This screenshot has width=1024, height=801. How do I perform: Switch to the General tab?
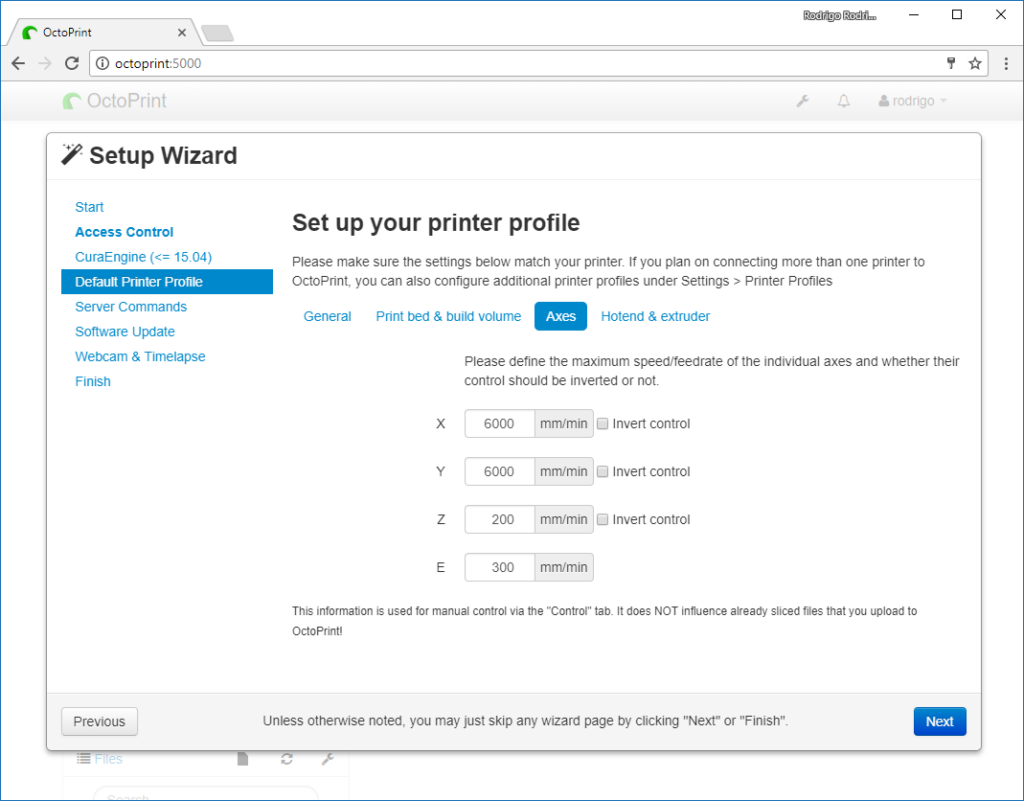(x=327, y=317)
